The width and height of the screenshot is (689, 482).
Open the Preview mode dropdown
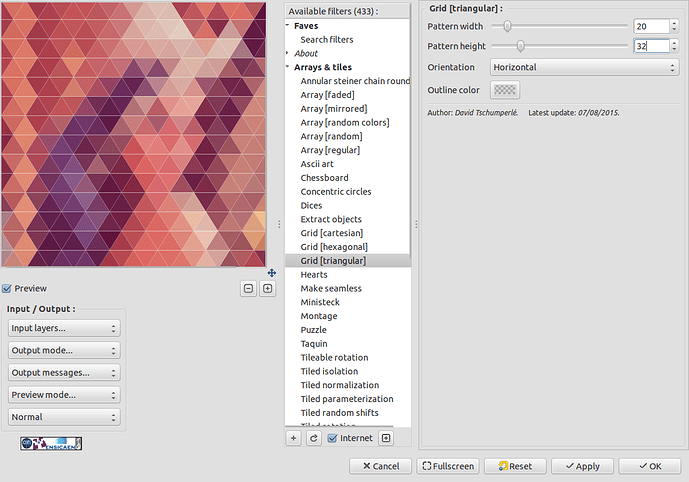tap(64, 394)
